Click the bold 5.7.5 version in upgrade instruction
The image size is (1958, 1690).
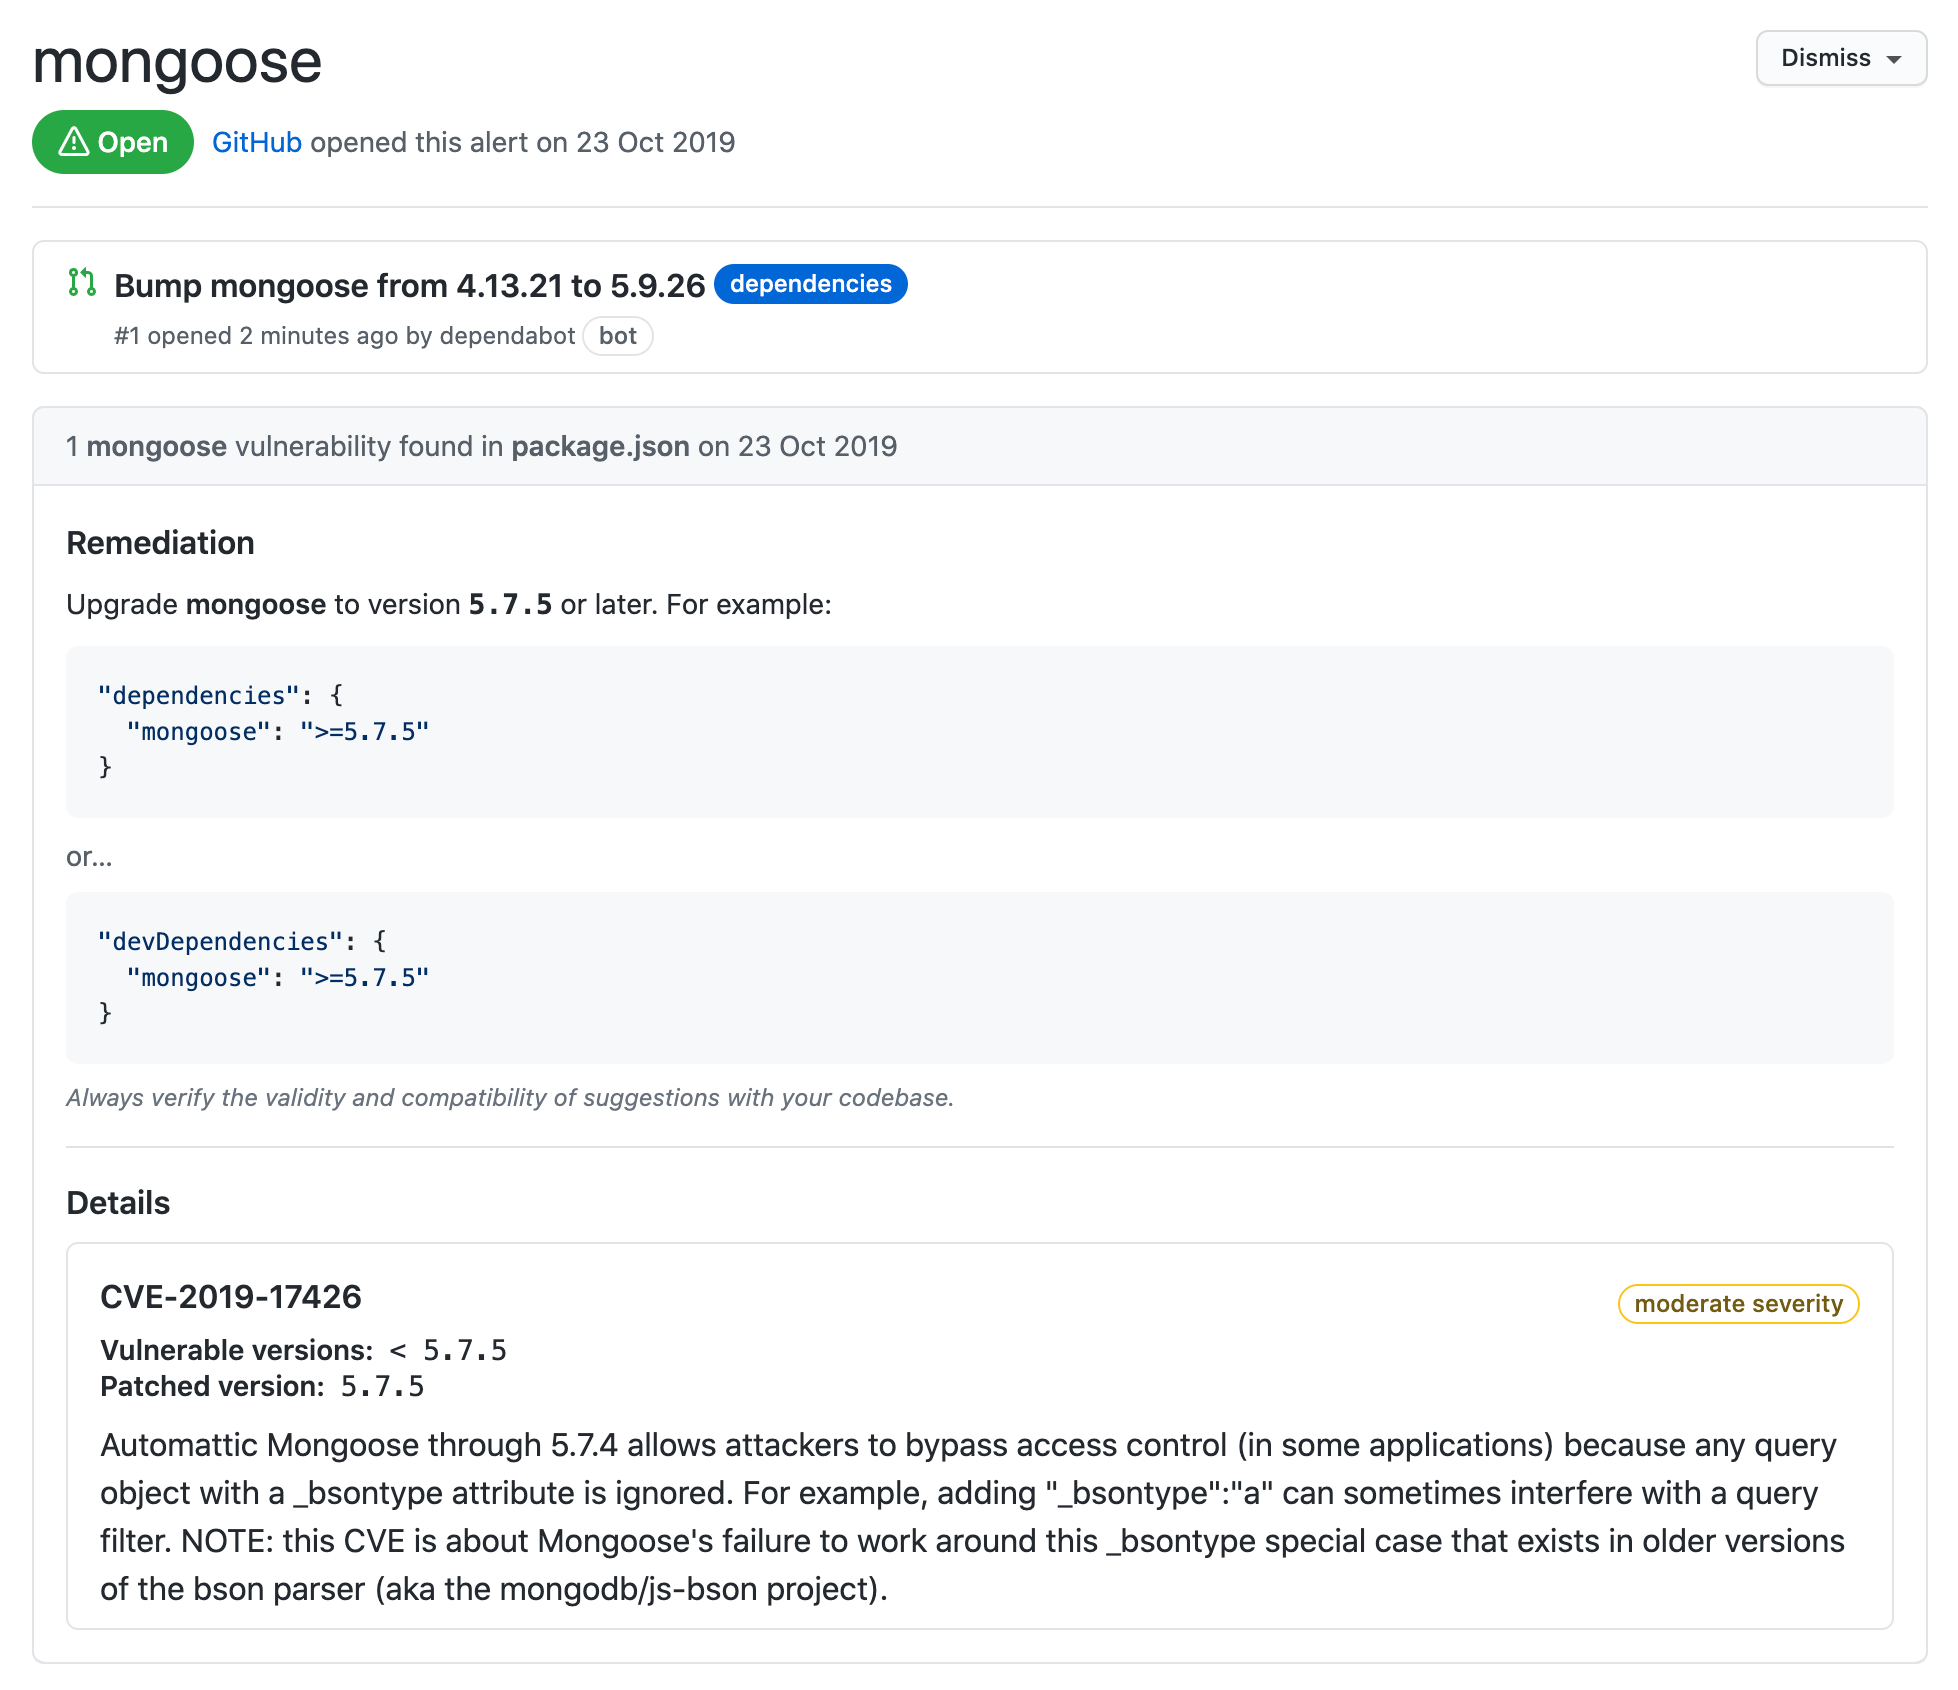(x=510, y=605)
